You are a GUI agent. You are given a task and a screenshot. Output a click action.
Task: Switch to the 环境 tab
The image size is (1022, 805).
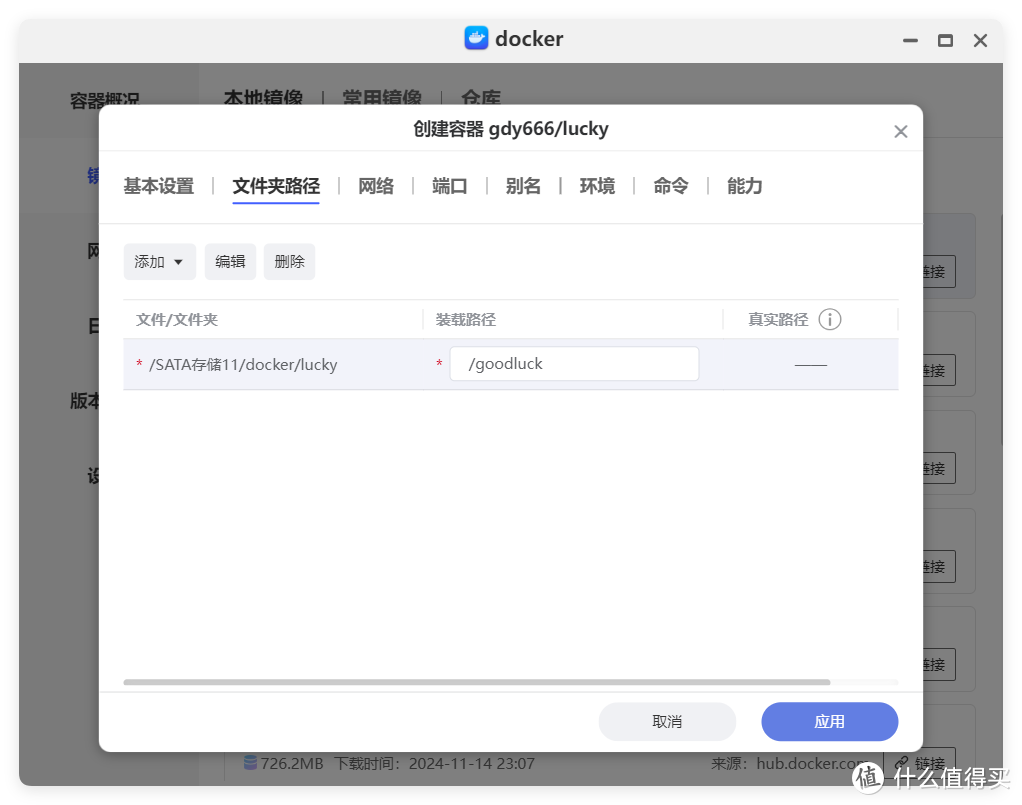[x=597, y=186]
